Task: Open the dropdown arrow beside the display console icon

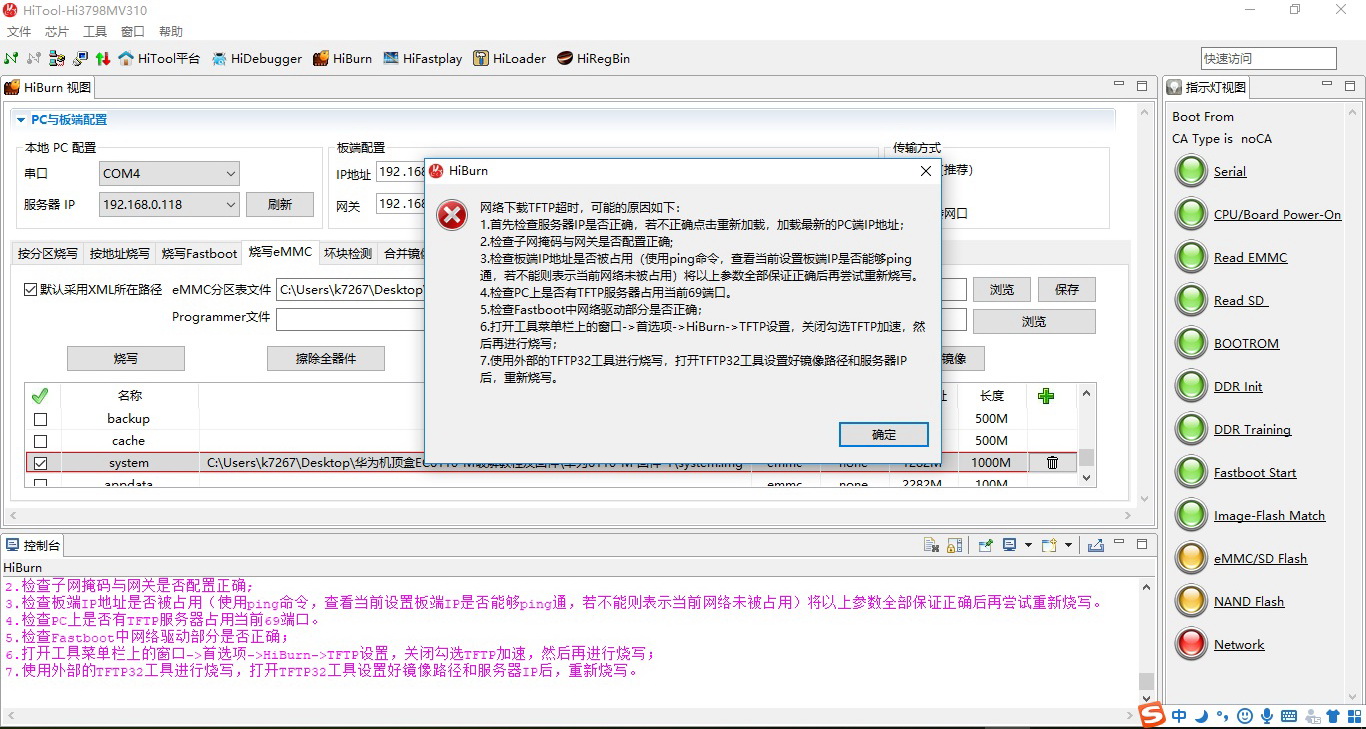Action: [x=1028, y=545]
